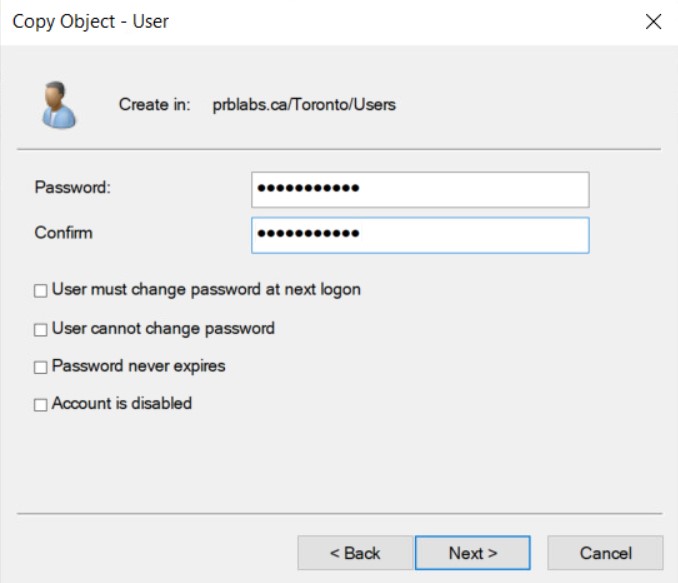Screen dimensions: 678x583
Task: Tick the 'Password never expires' checkbox square
Action: tap(41, 367)
